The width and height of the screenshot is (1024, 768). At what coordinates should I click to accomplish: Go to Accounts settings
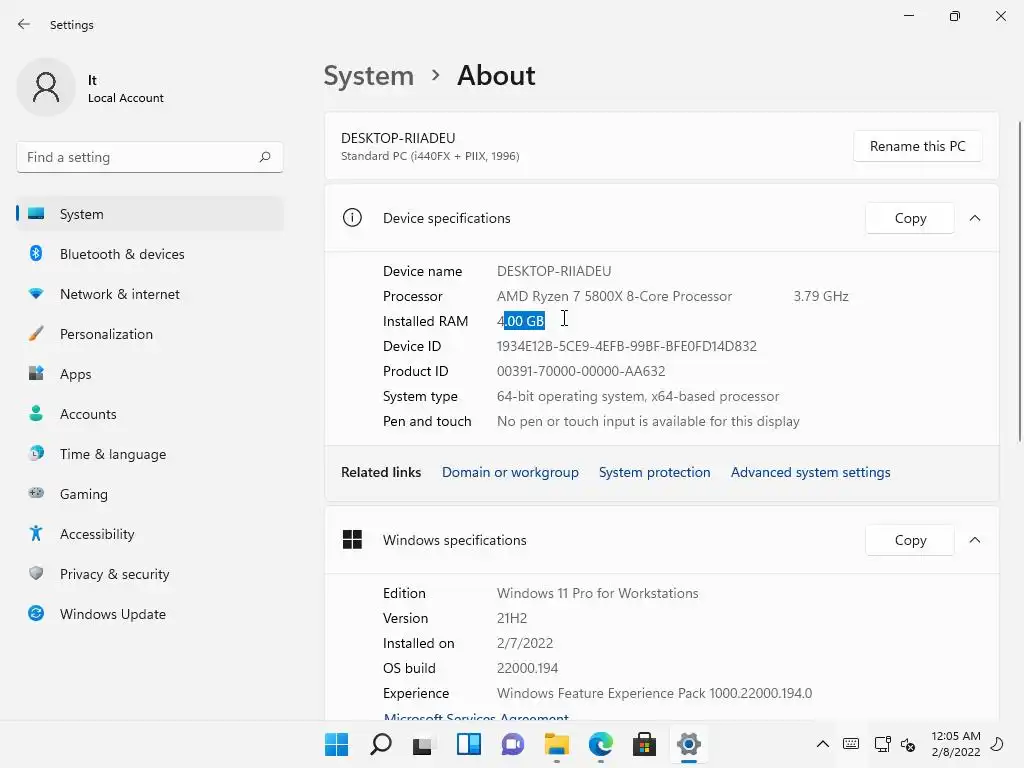[150, 413]
